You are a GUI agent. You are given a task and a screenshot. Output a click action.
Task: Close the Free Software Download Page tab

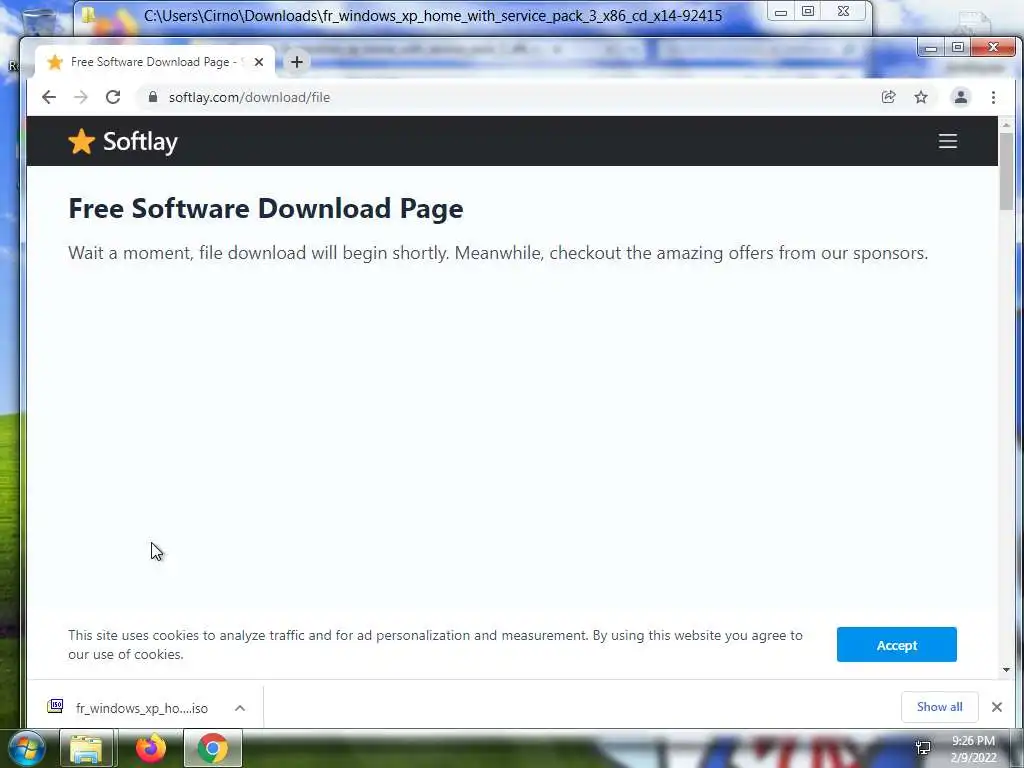coord(259,62)
